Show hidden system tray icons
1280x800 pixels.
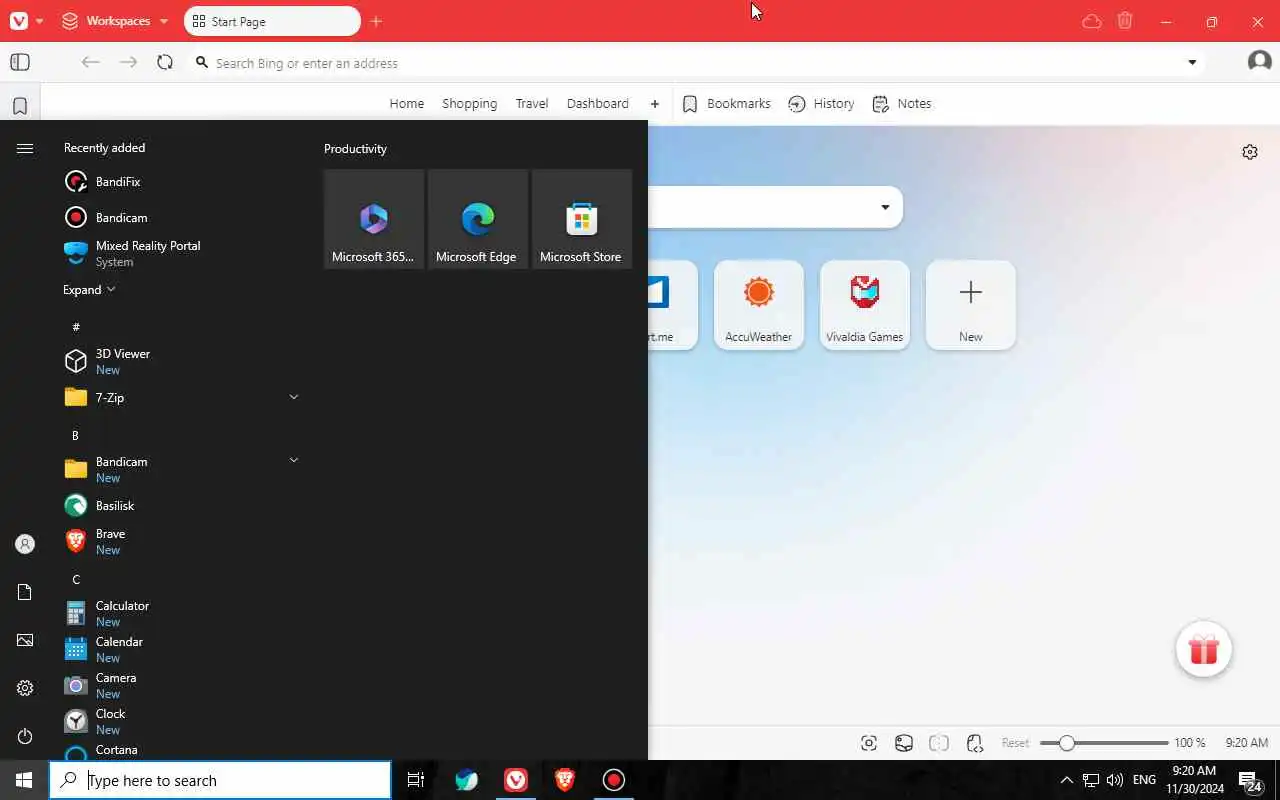pyautogui.click(x=1066, y=780)
